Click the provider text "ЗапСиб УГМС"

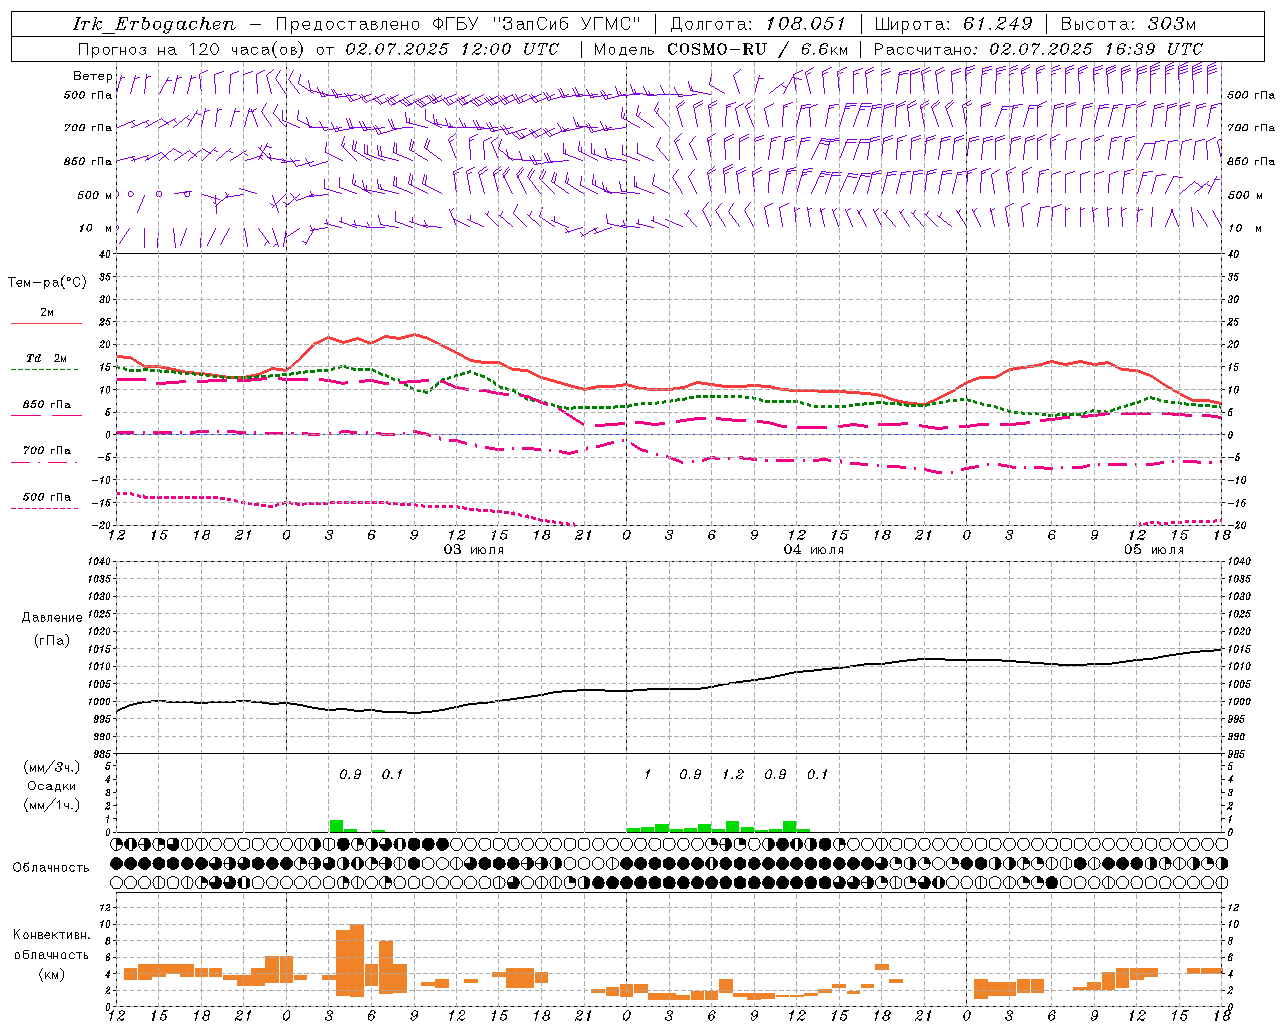tap(566, 24)
